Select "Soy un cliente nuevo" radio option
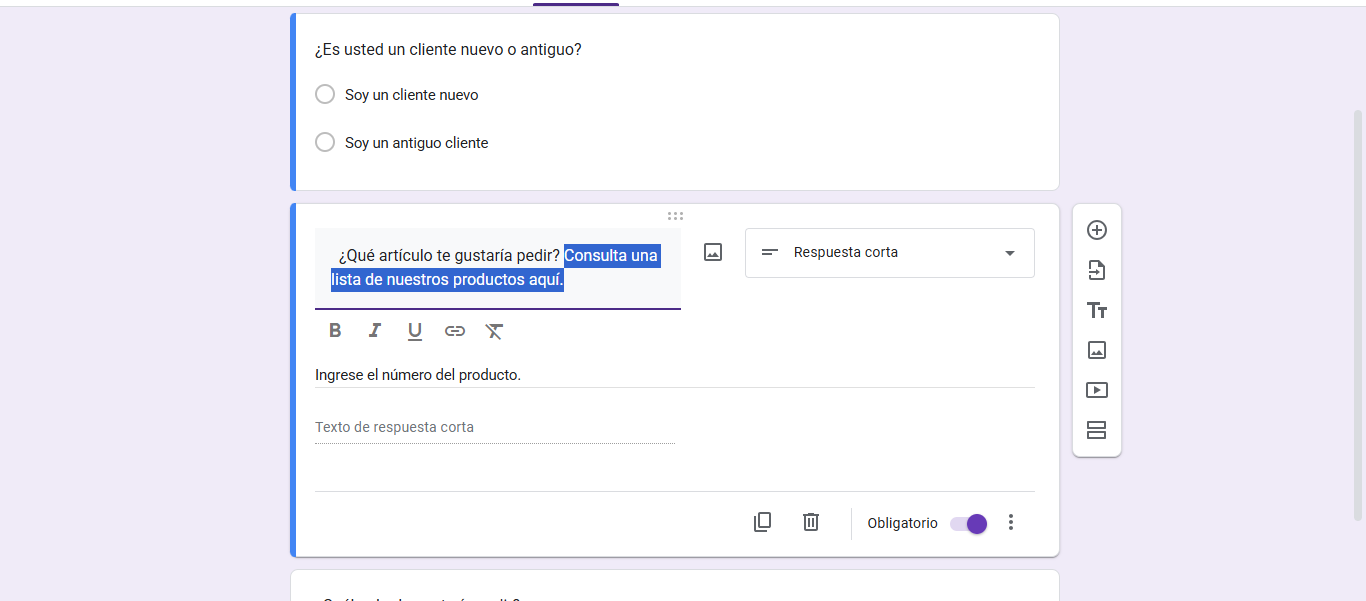Viewport: 1366px width, 601px height. pos(325,95)
